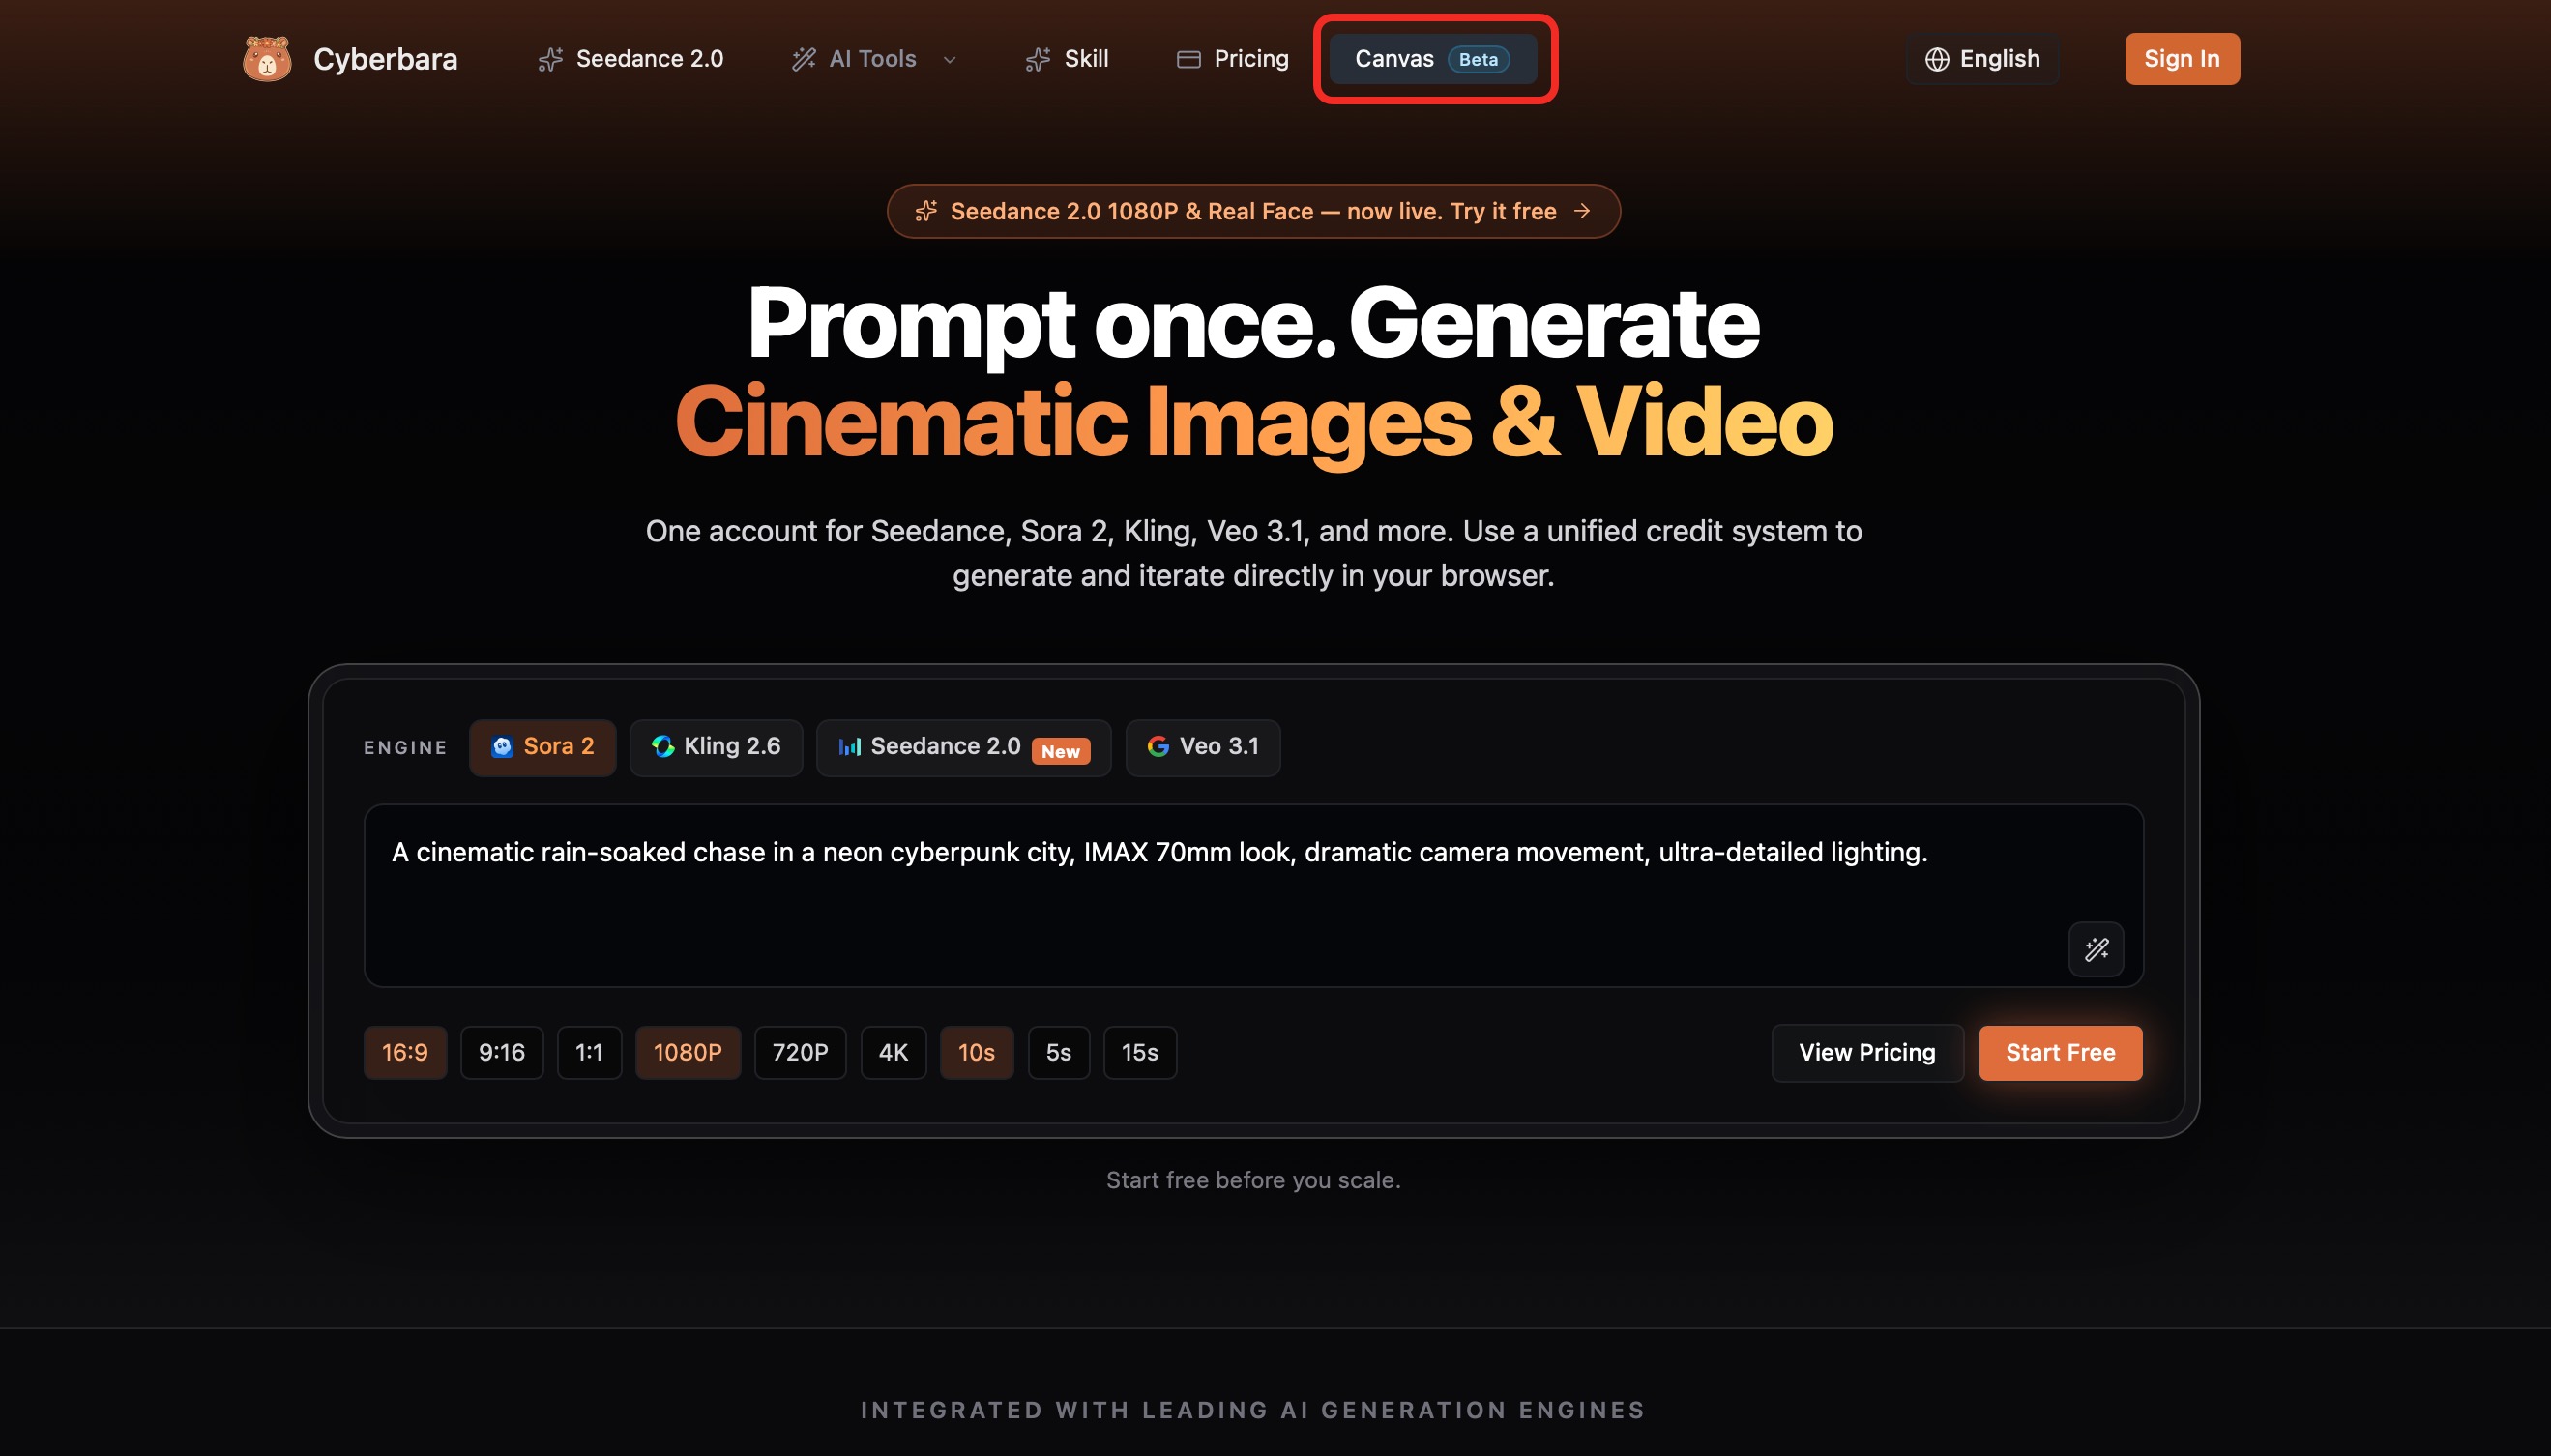The width and height of the screenshot is (2551, 1456).
Task: Click the sparkle icon beside Seedance 2.0
Action: [550, 60]
